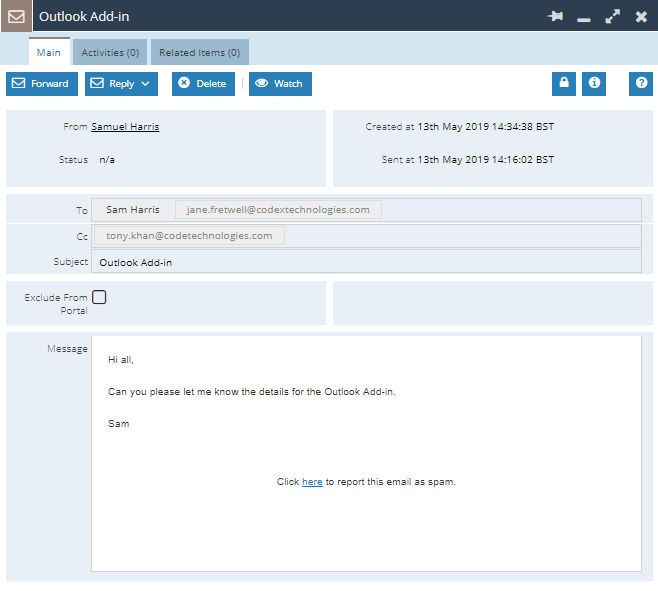658x591 pixels.
Task: Click the Message body area
Action: coord(366,453)
